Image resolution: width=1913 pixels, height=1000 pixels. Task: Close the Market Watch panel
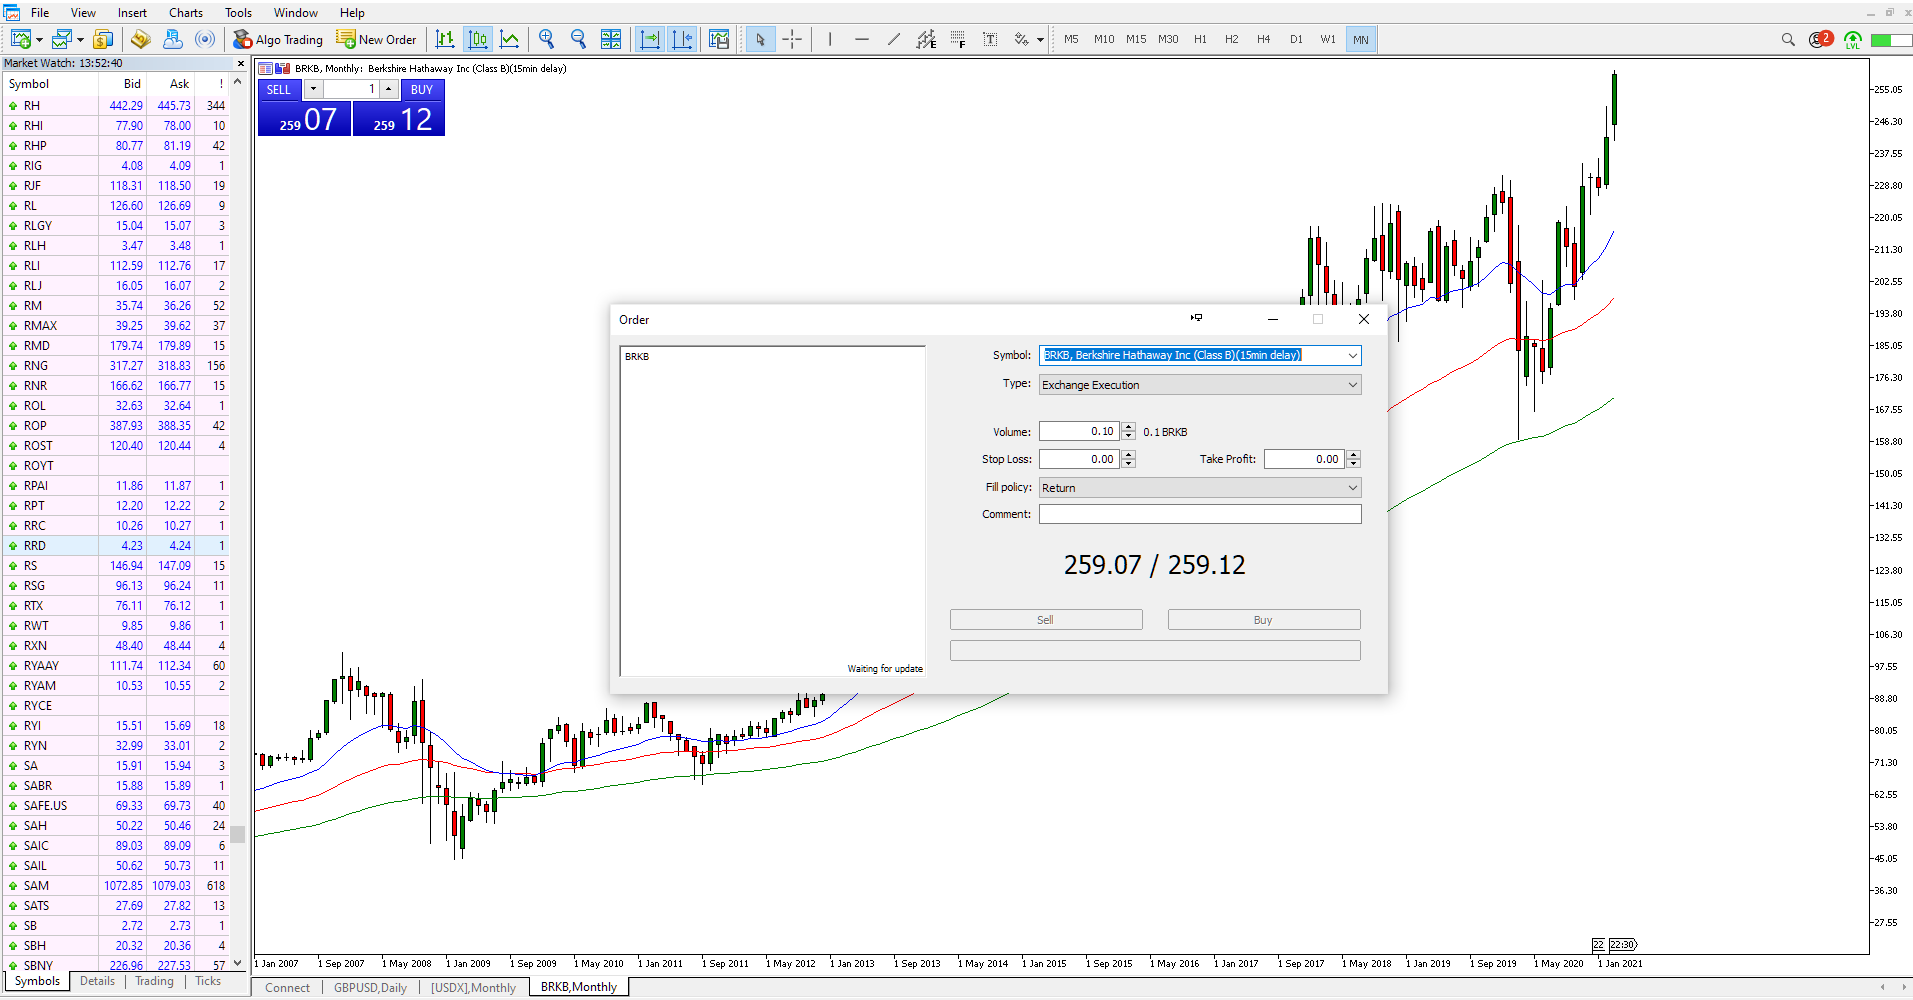click(240, 63)
